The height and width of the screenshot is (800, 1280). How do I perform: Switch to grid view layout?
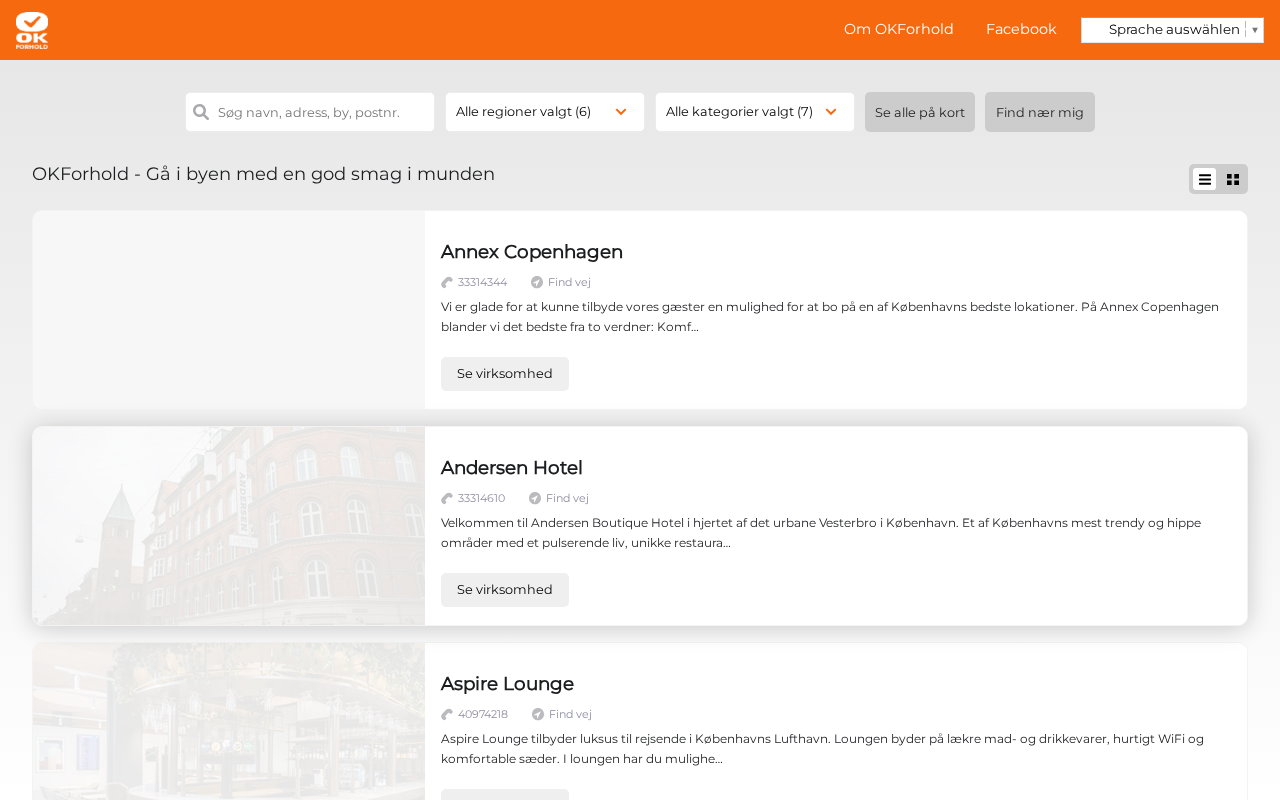tap(1233, 179)
